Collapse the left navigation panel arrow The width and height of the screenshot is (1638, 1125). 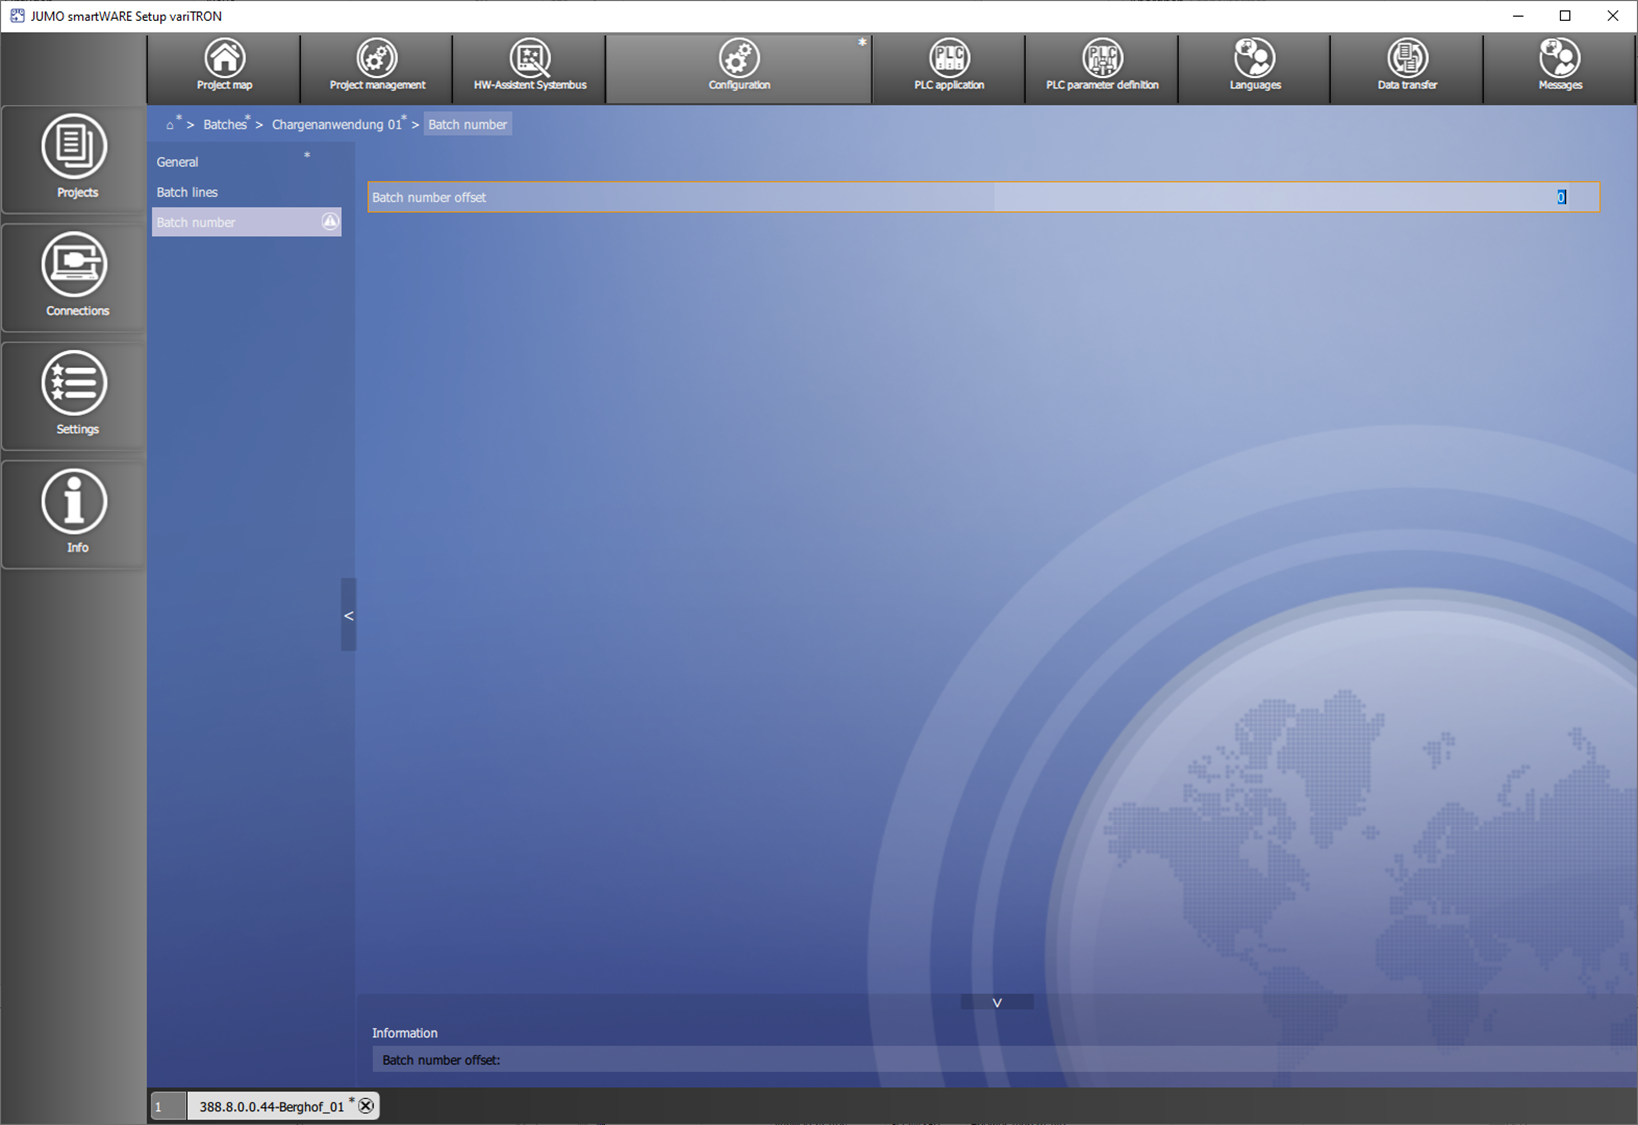(348, 615)
